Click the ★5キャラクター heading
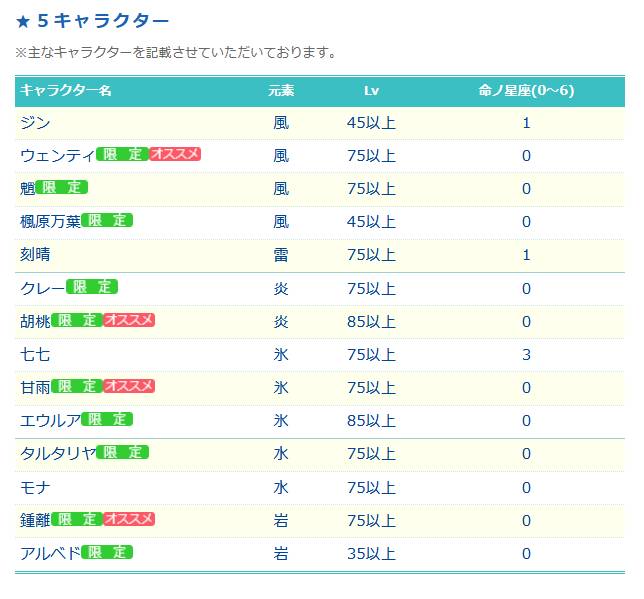Image resolution: width=644 pixels, height=599 pixels. coord(92,21)
